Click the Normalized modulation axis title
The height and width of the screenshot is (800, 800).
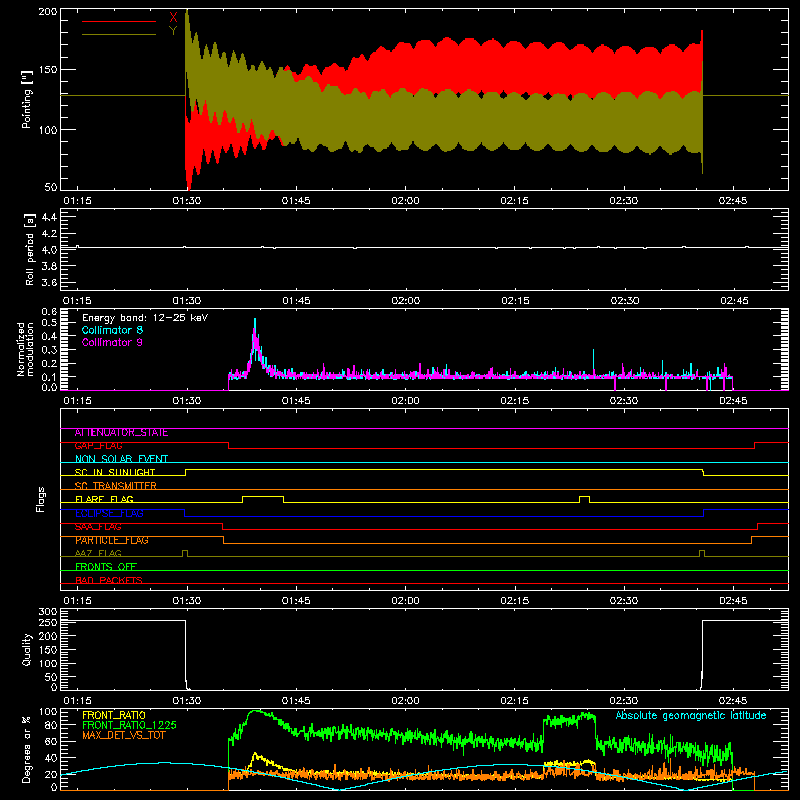click(25, 349)
